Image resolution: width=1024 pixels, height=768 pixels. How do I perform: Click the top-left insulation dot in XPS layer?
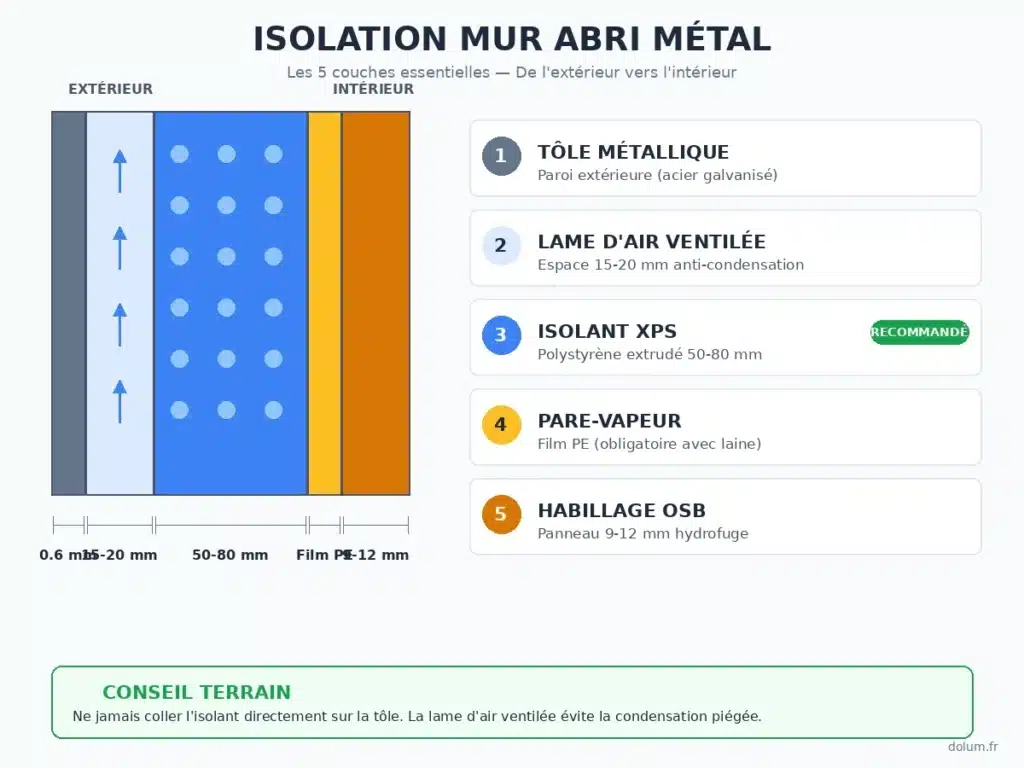point(180,154)
